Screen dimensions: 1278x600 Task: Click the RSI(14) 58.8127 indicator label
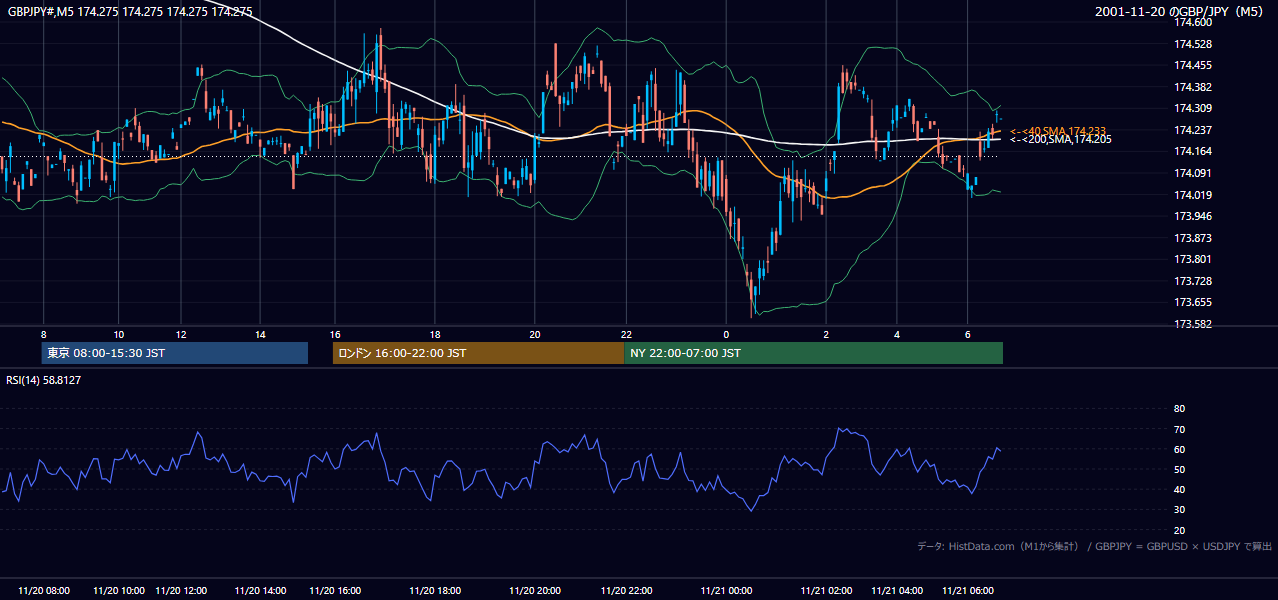click(x=44, y=380)
